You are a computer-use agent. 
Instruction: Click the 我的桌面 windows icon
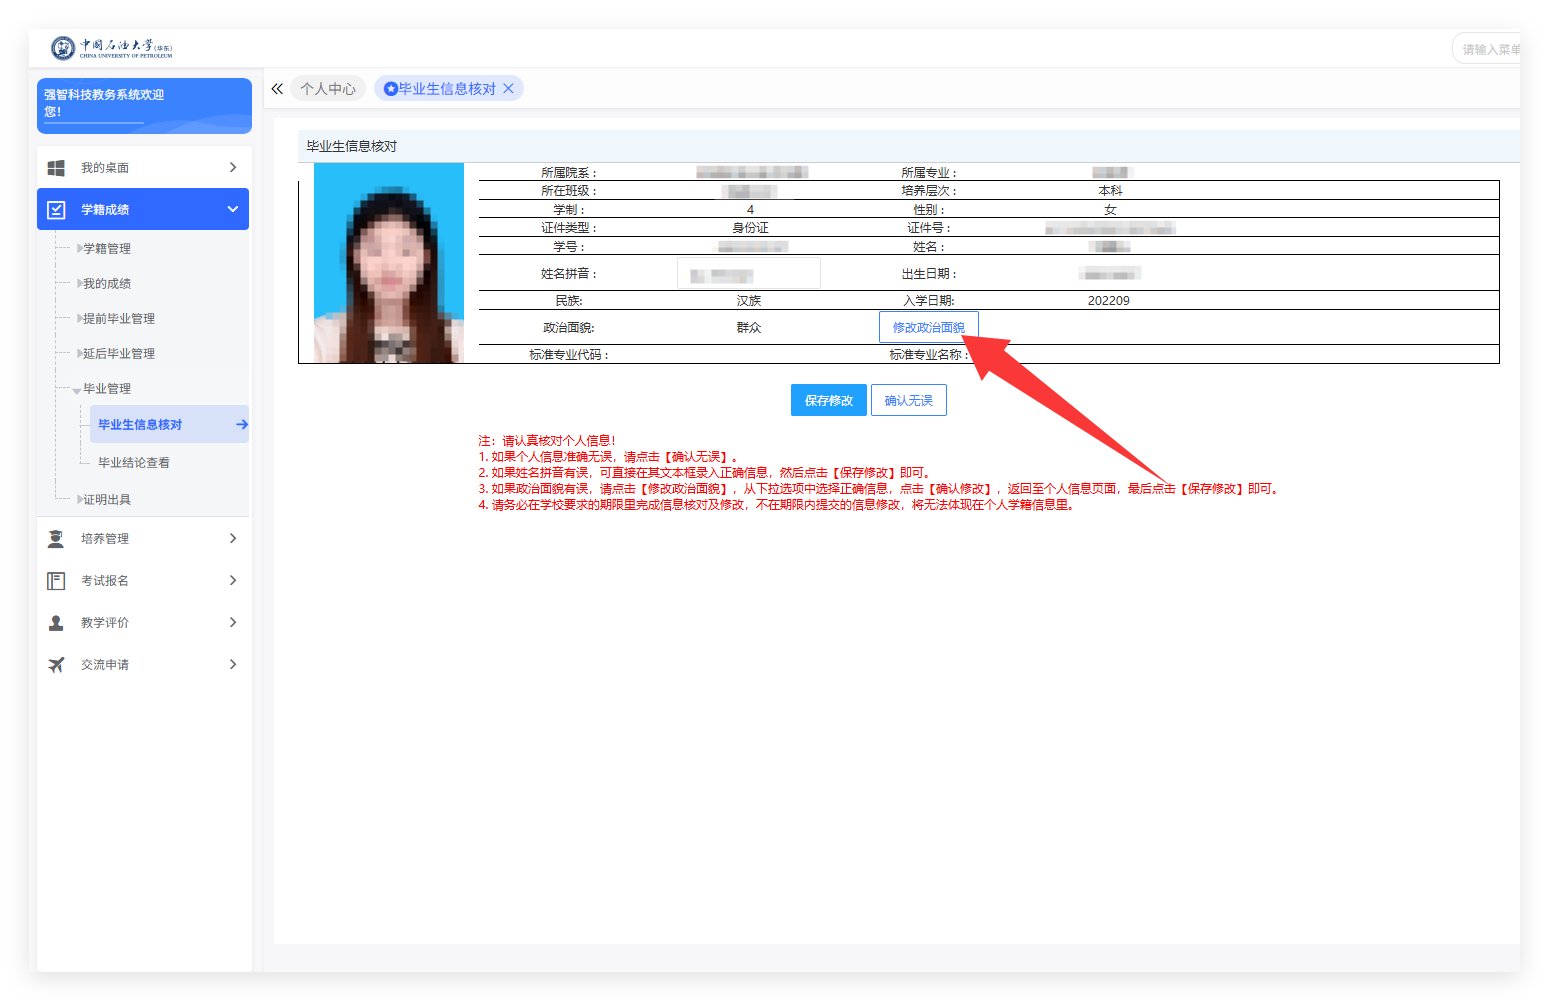(56, 168)
